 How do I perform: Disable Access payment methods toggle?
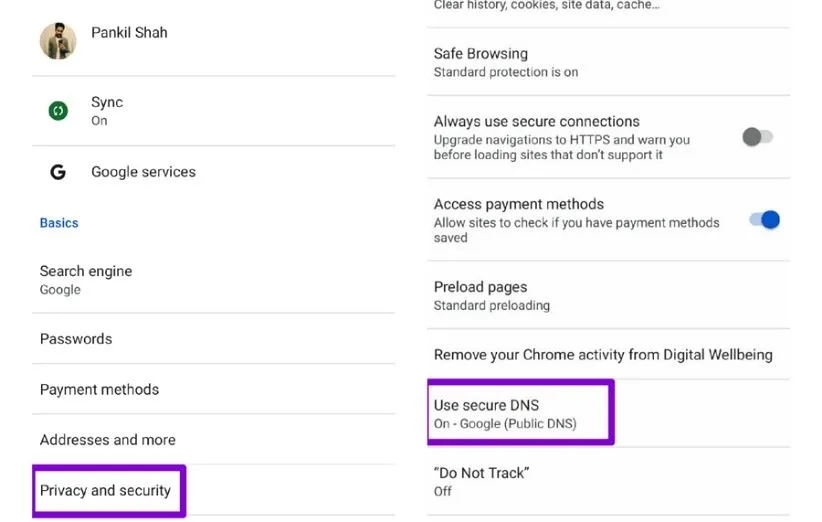click(x=764, y=220)
